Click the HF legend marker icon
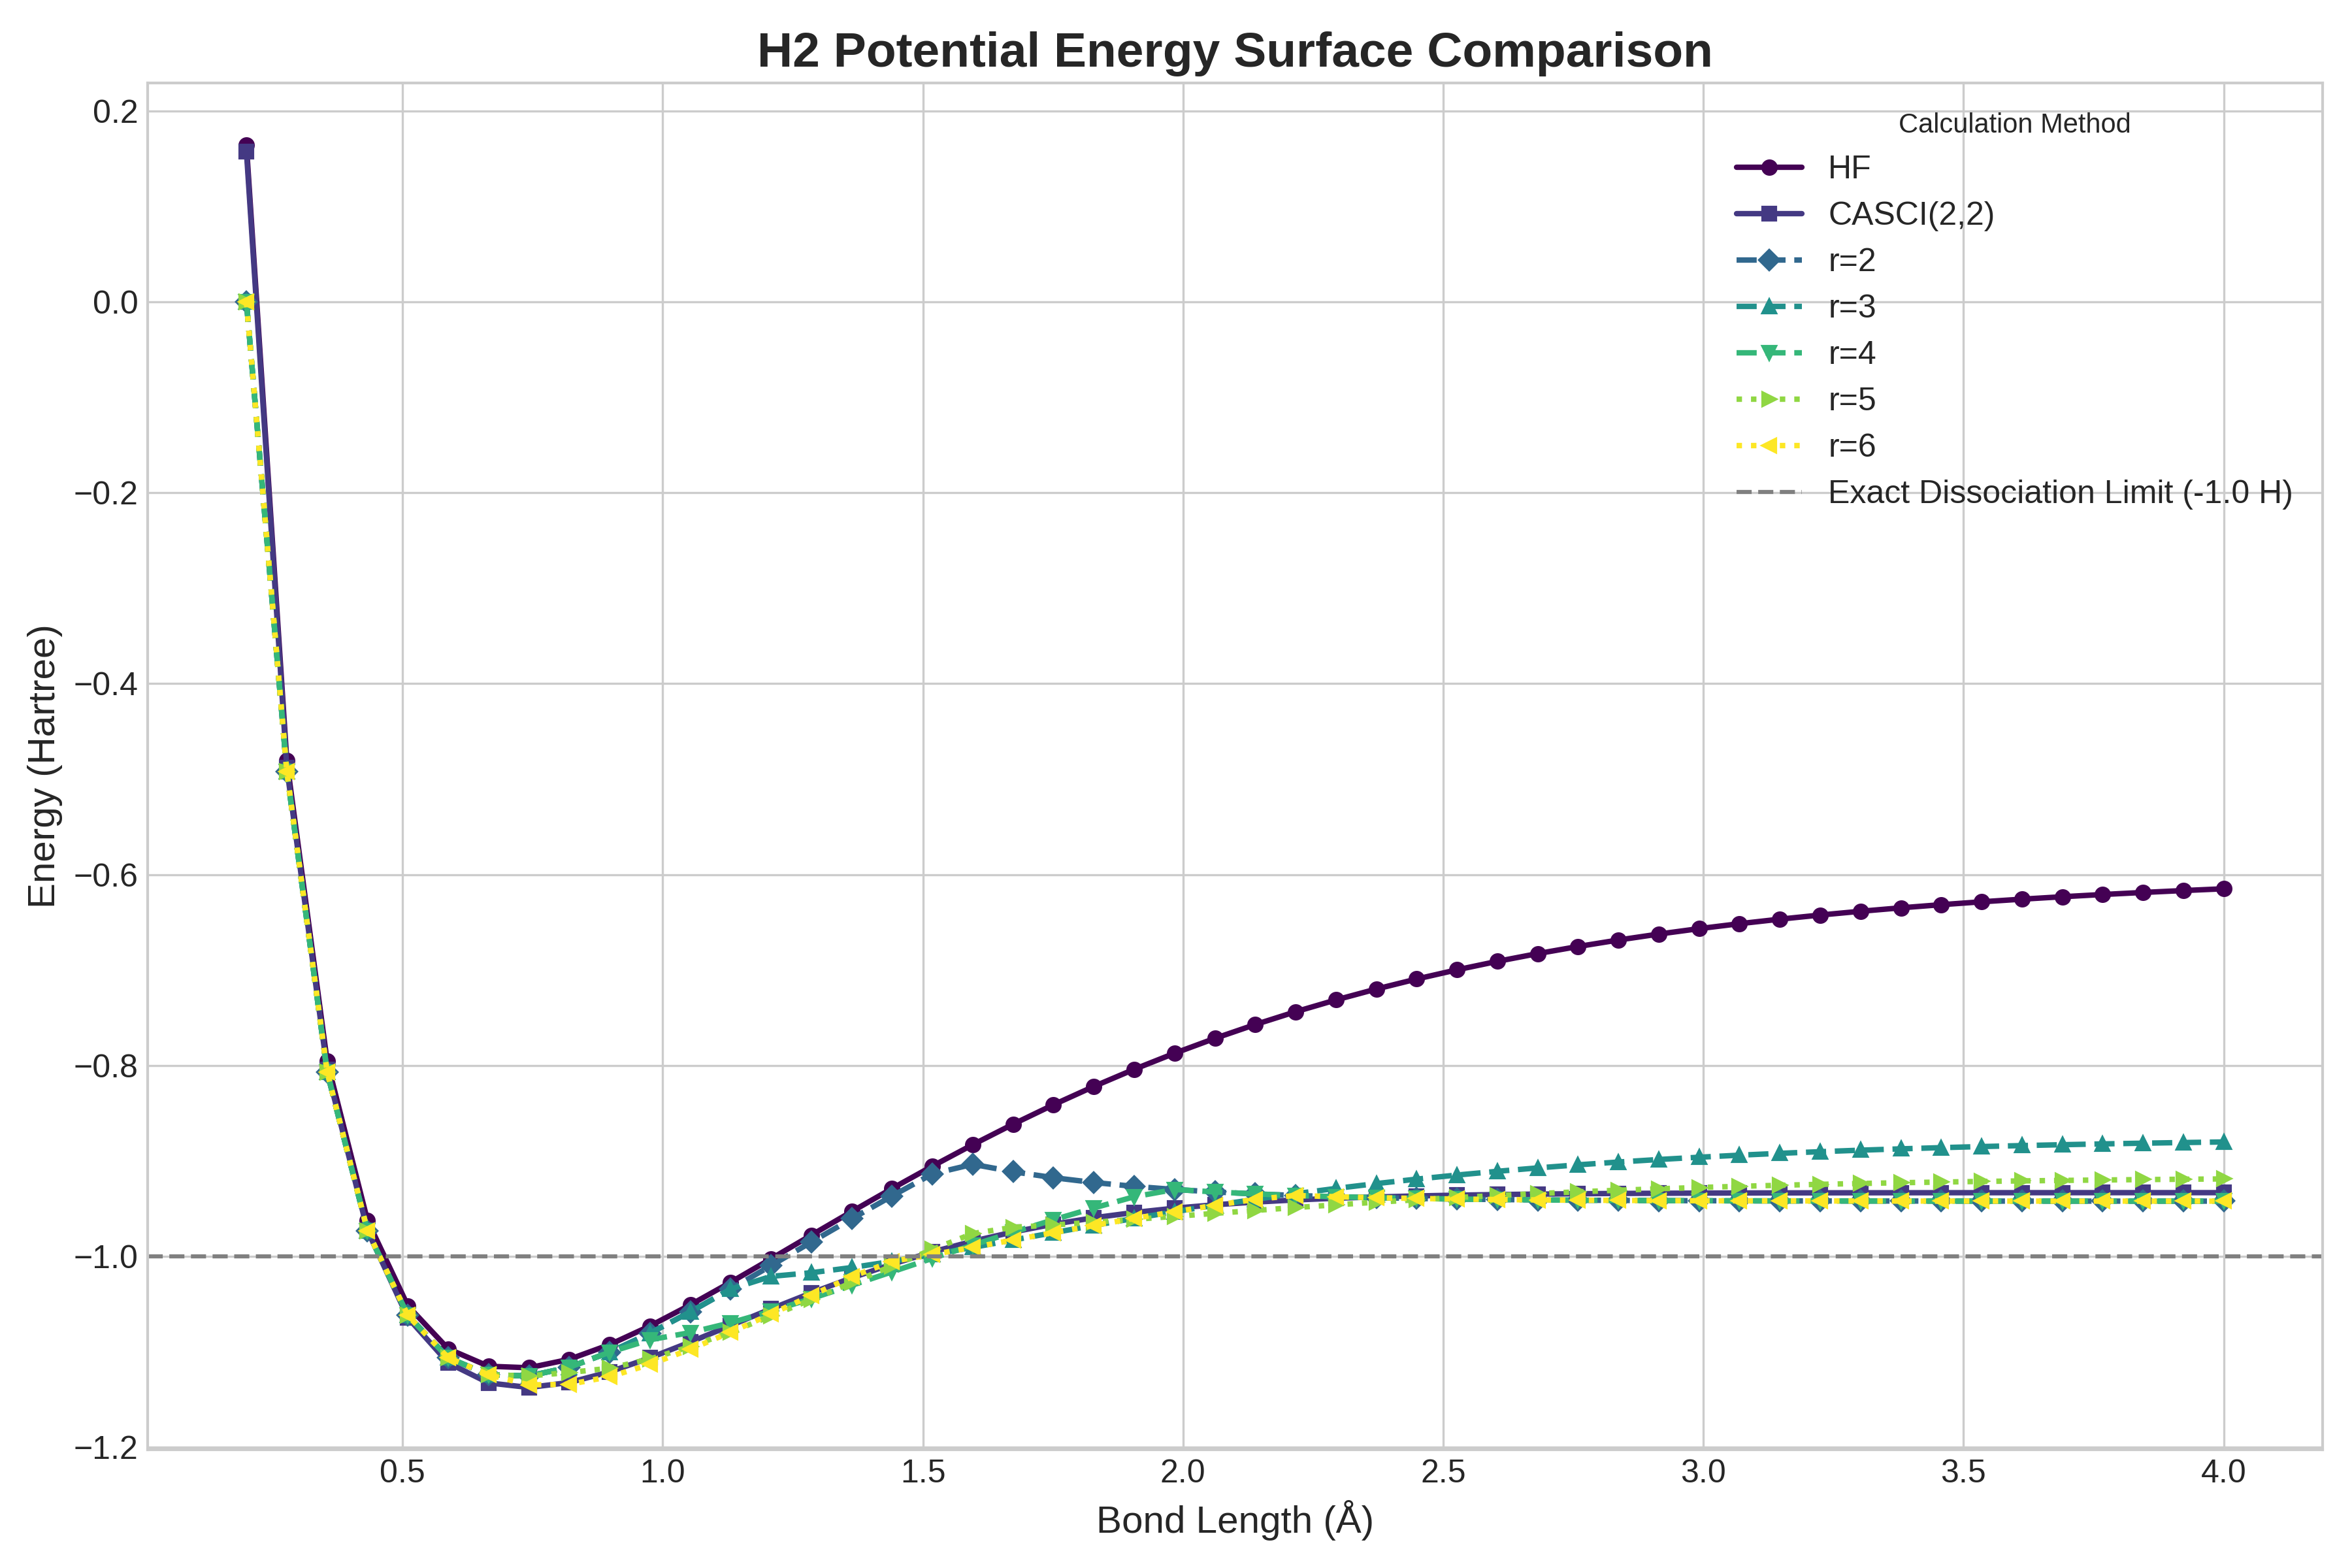The image size is (2352, 1568). coord(1769,167)
